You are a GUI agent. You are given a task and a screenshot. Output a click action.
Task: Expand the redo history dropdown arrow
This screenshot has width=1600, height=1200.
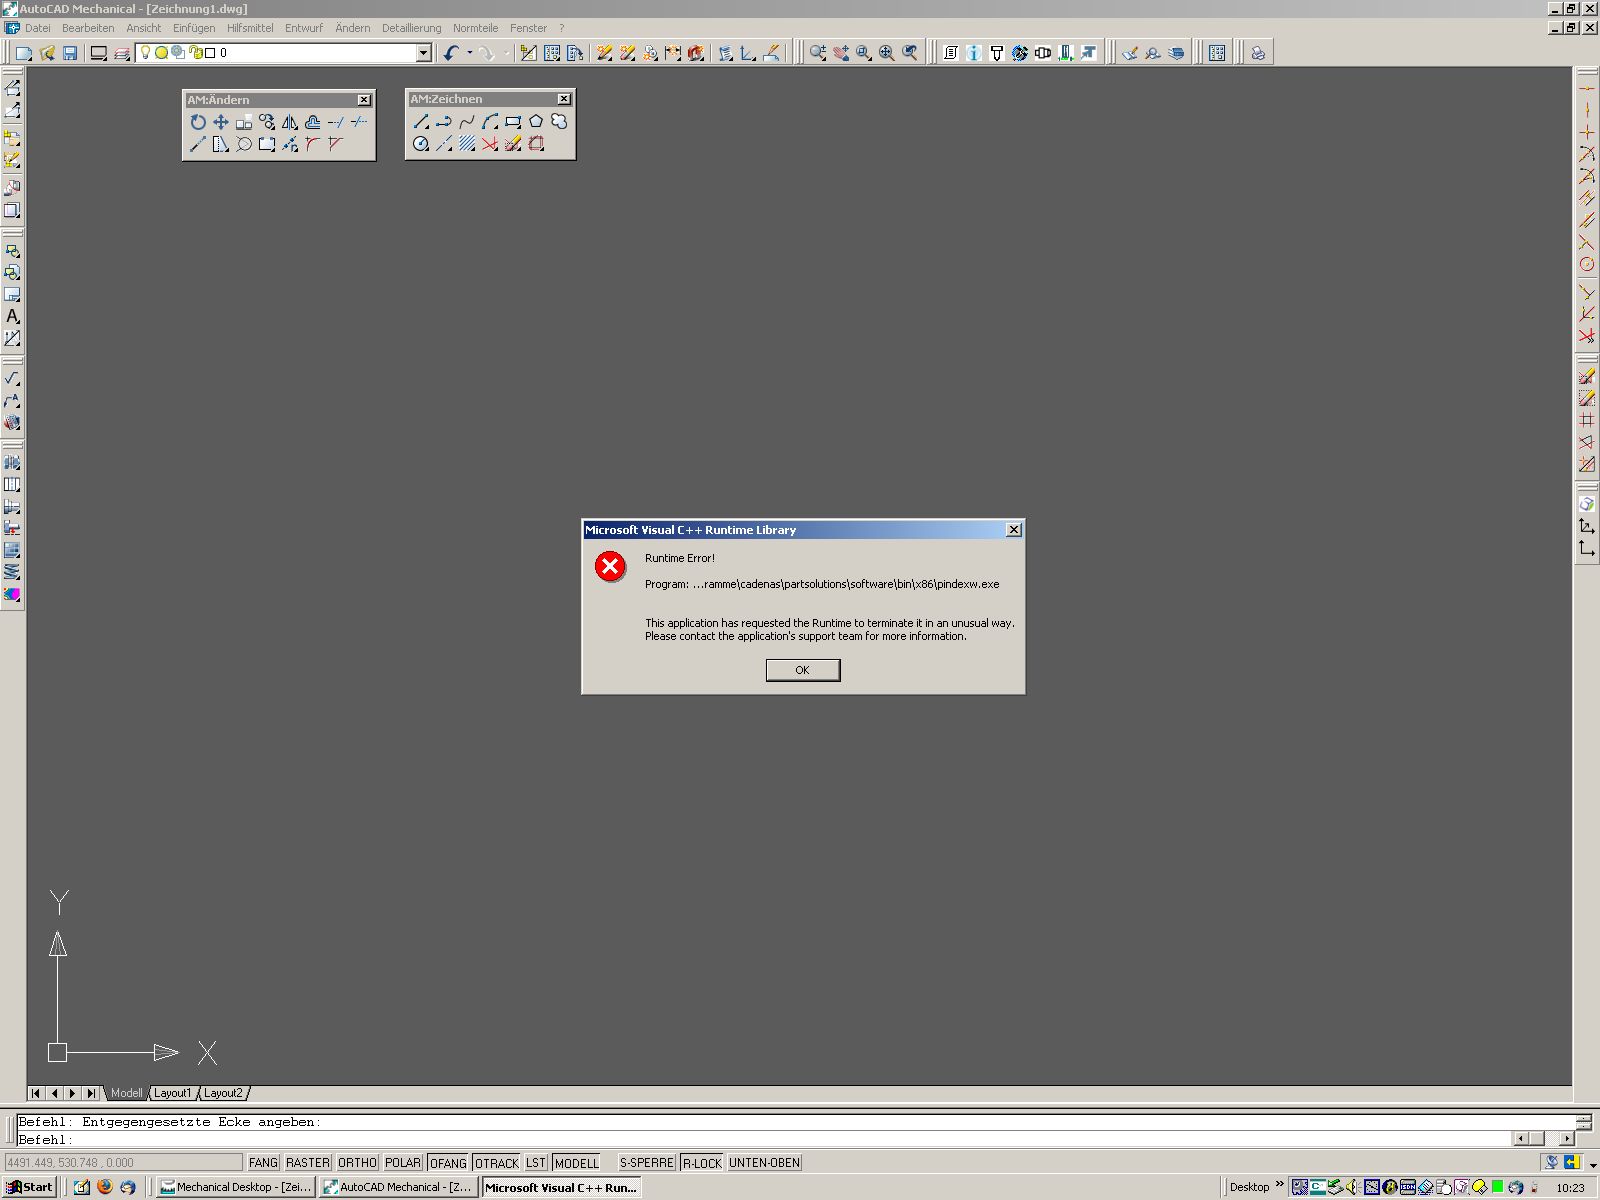pos(505,53)
